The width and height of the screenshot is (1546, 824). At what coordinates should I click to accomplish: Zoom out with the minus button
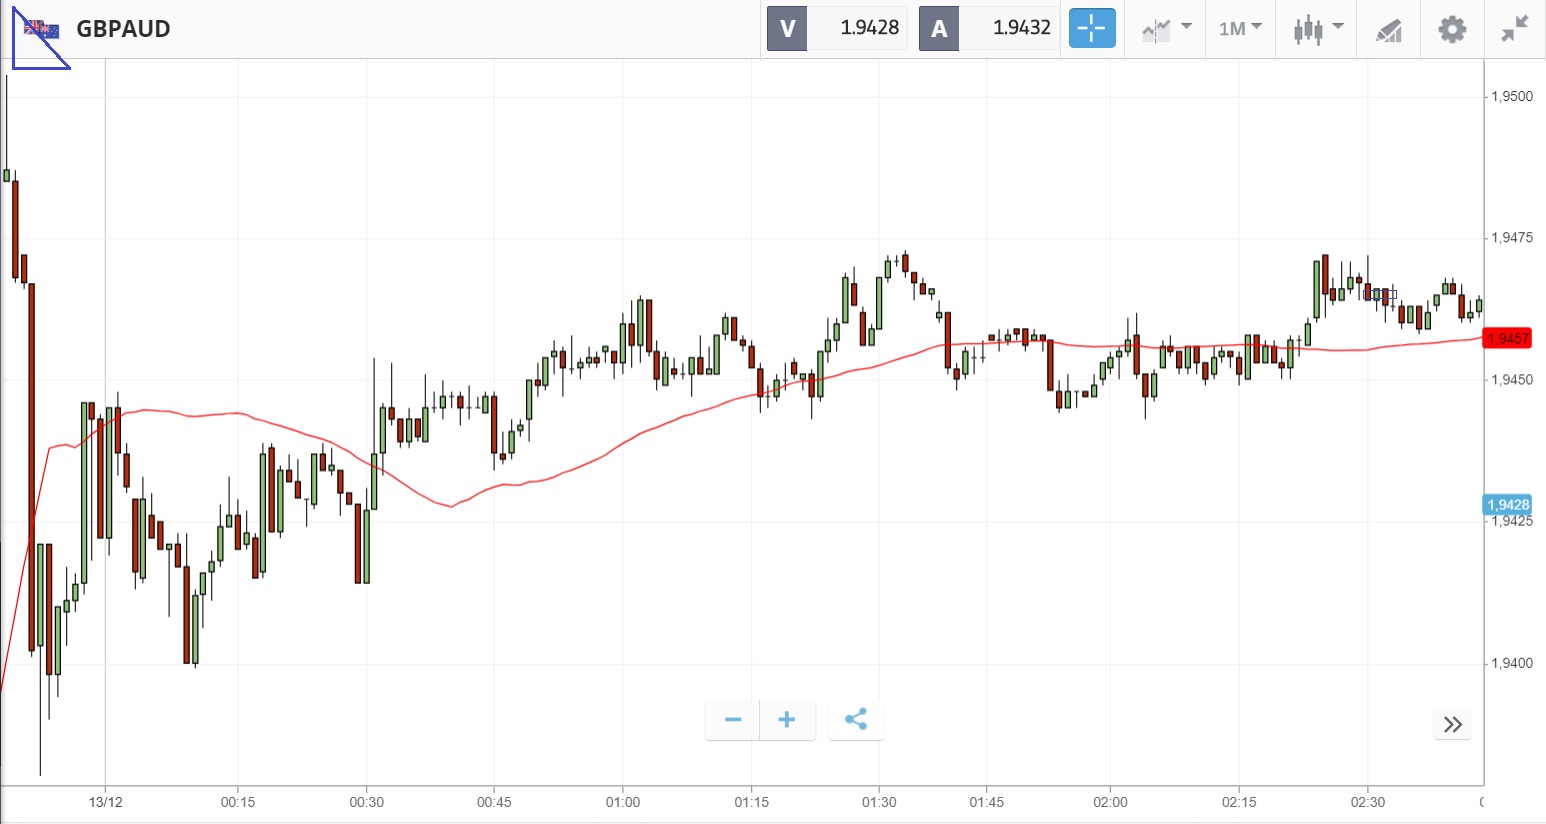pyautogui.click(x=733, y=720)
